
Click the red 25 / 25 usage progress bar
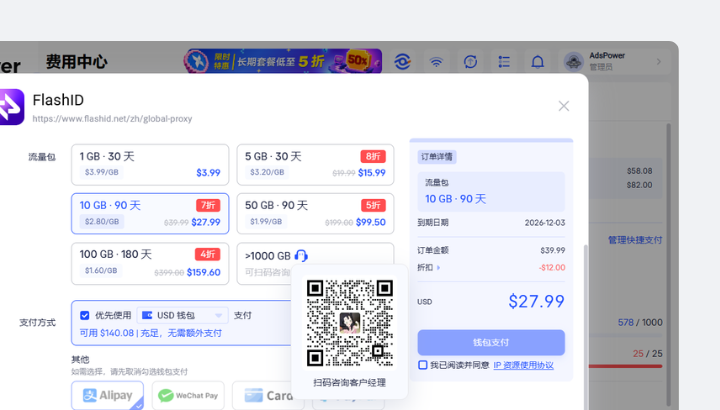point(625,366)
